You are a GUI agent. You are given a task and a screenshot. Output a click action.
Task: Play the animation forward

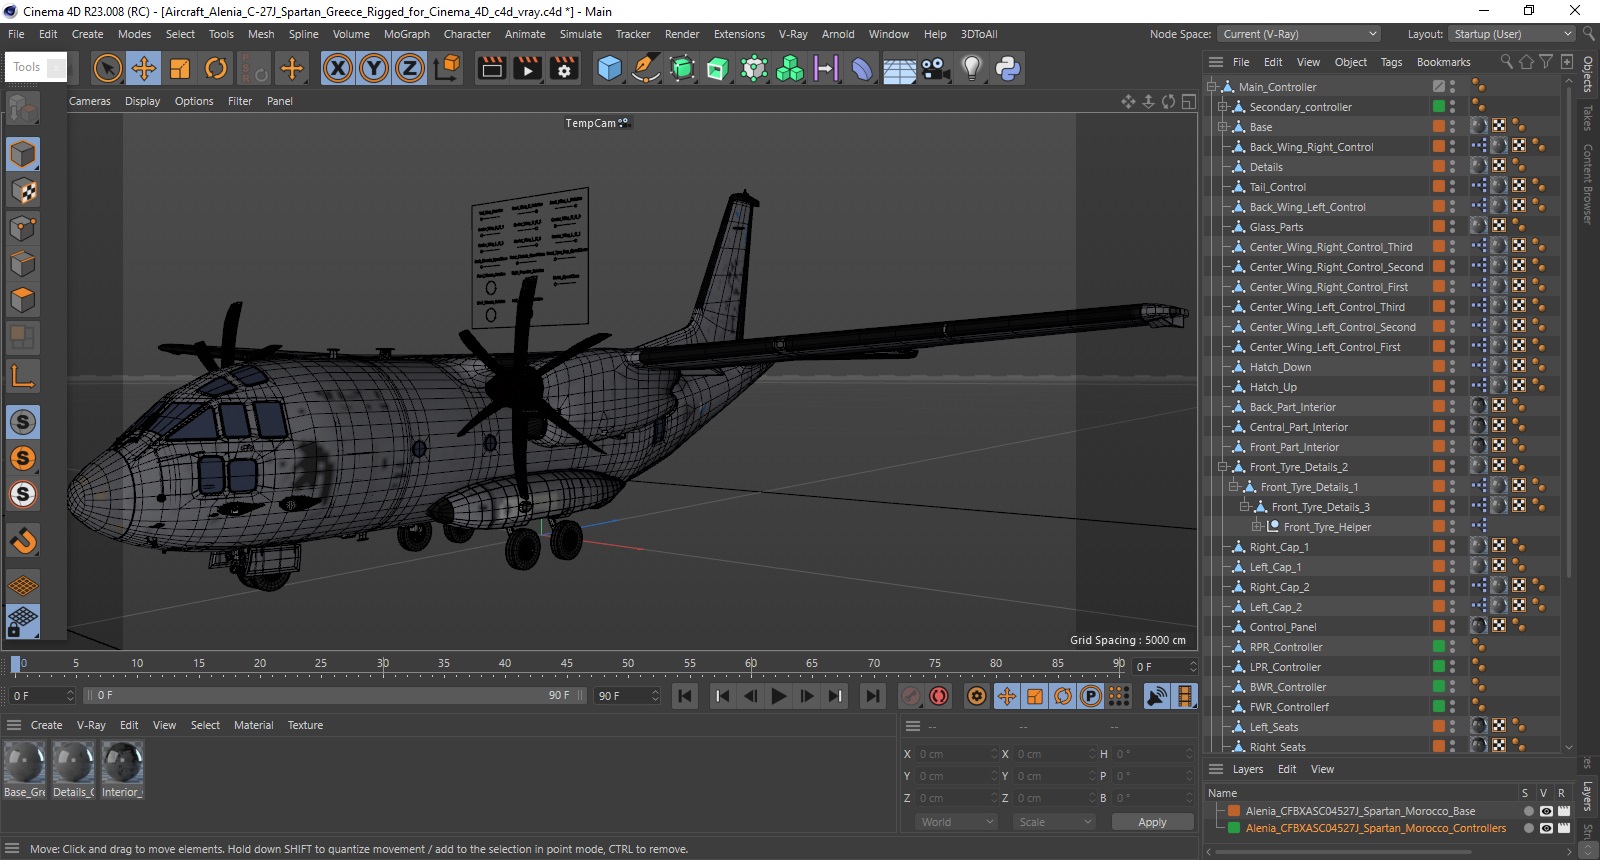(x=779, y=696)
